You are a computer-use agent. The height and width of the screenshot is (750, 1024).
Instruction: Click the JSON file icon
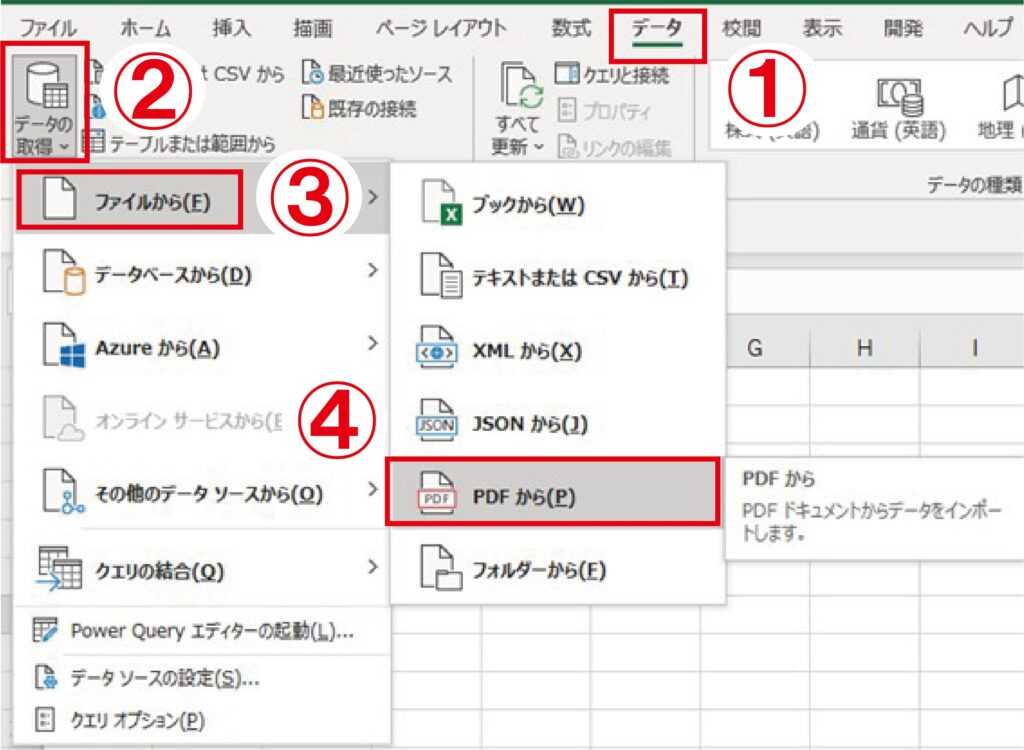(x=437, y=421)
